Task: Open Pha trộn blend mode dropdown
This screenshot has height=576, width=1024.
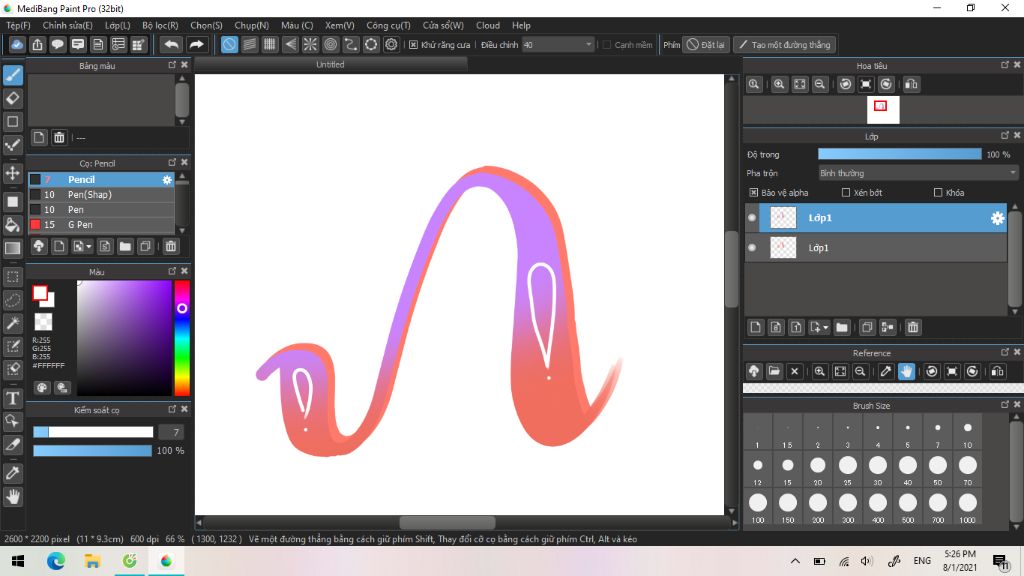Action: point(918,173)
